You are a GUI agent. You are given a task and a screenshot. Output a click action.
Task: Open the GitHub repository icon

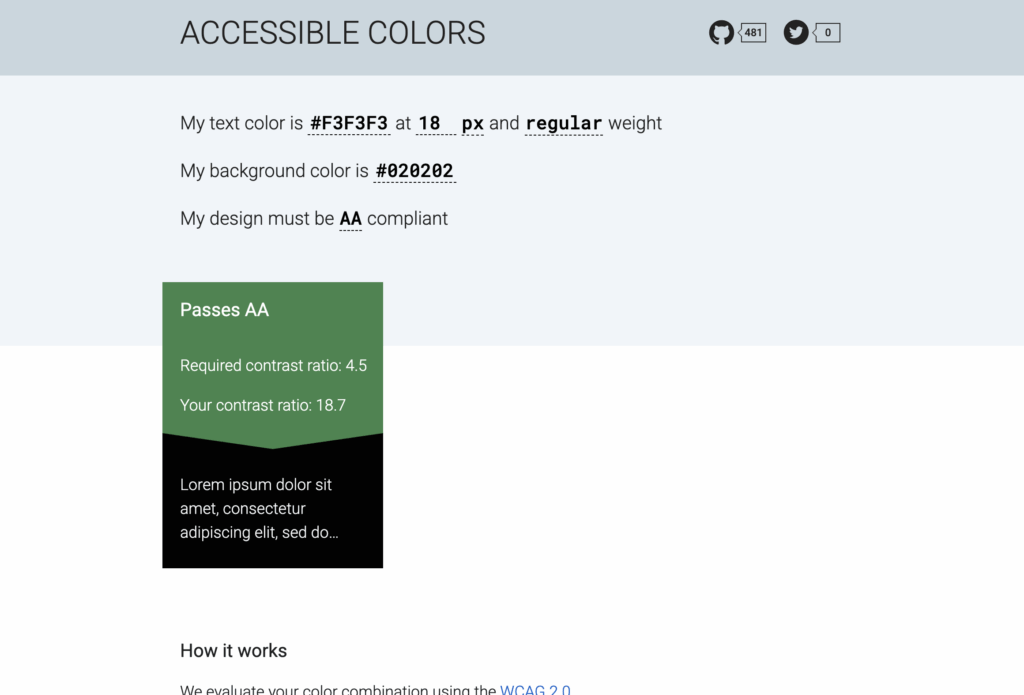click(x=721, y=33)
